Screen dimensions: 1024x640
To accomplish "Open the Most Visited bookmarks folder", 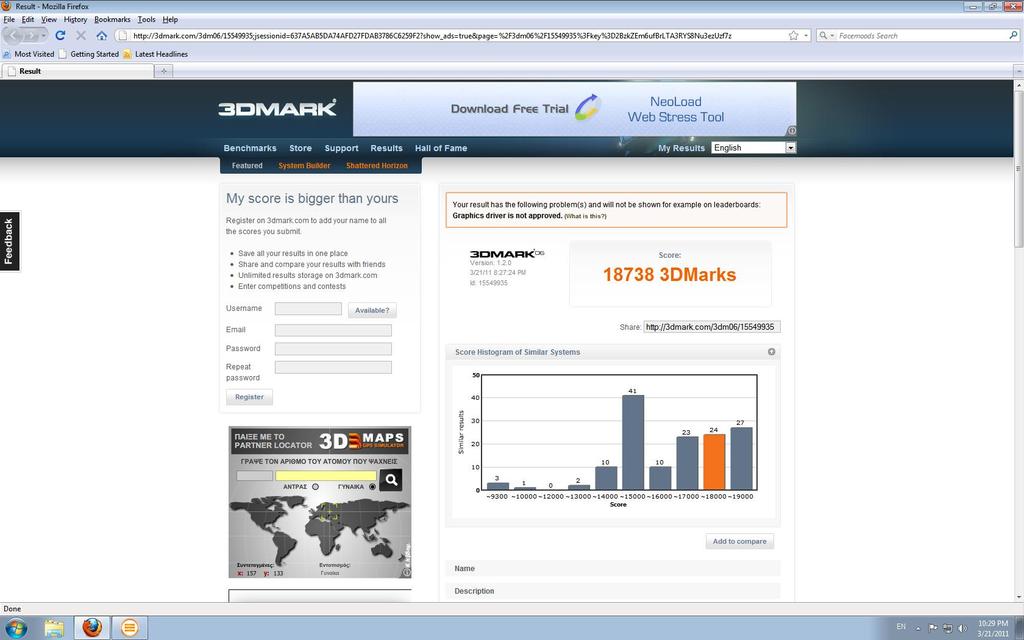I will [29, 54].
